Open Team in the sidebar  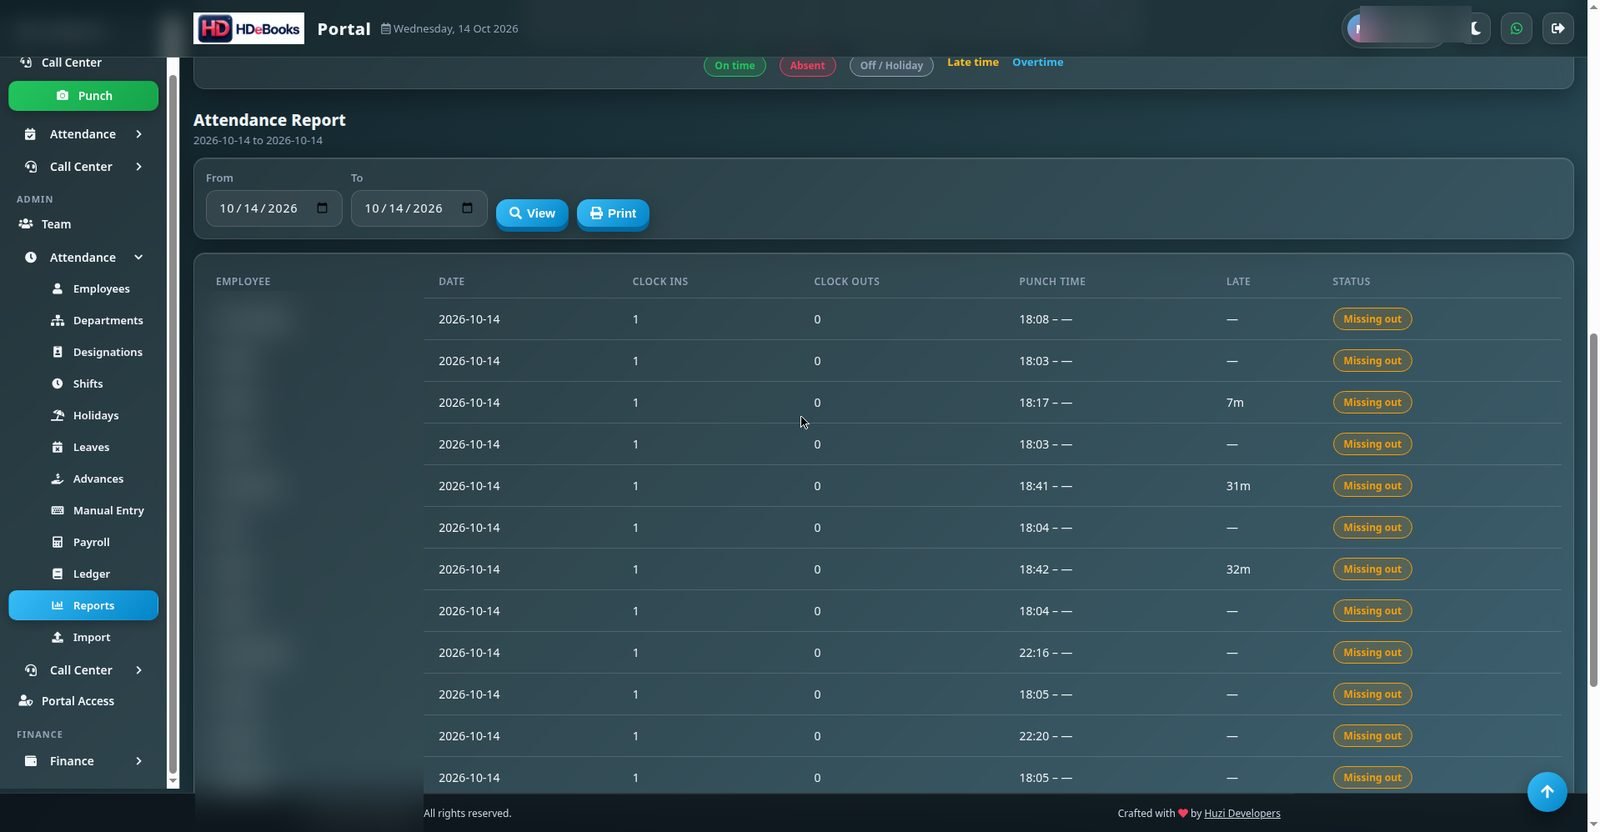[x=83, y=224]
